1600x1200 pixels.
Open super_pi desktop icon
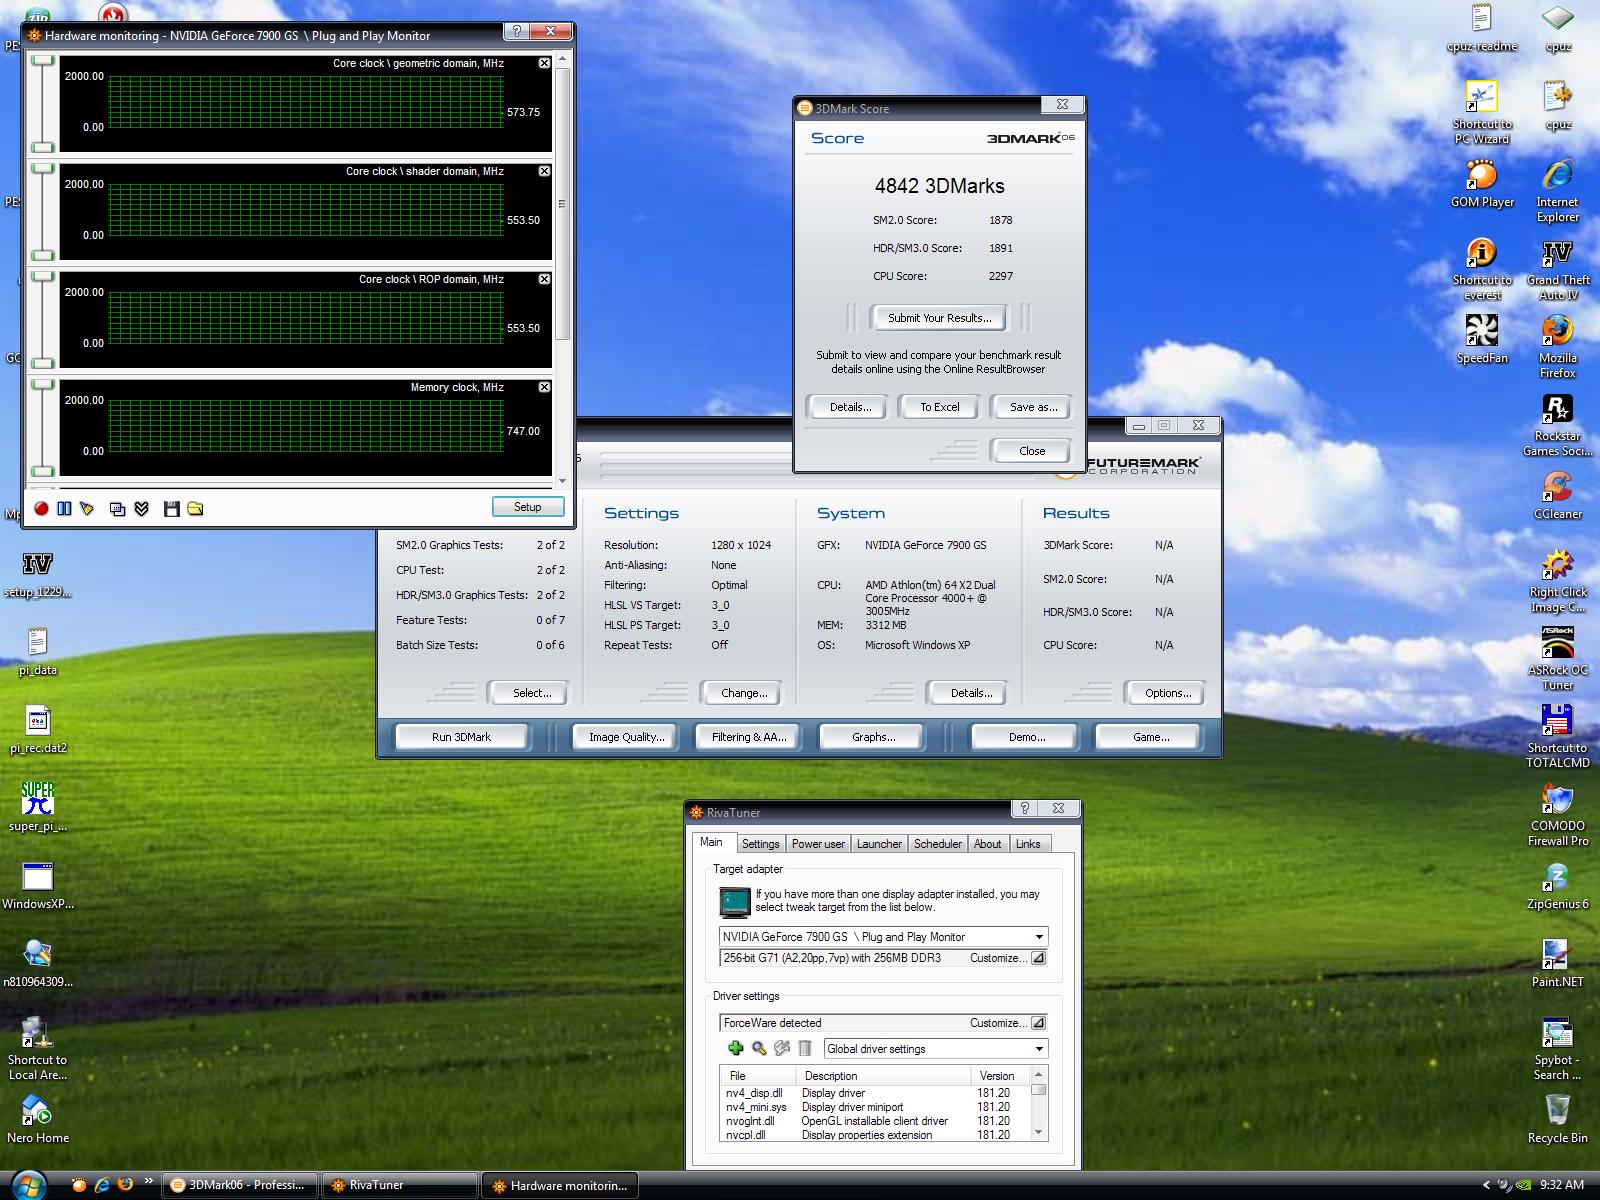(37, 806)
